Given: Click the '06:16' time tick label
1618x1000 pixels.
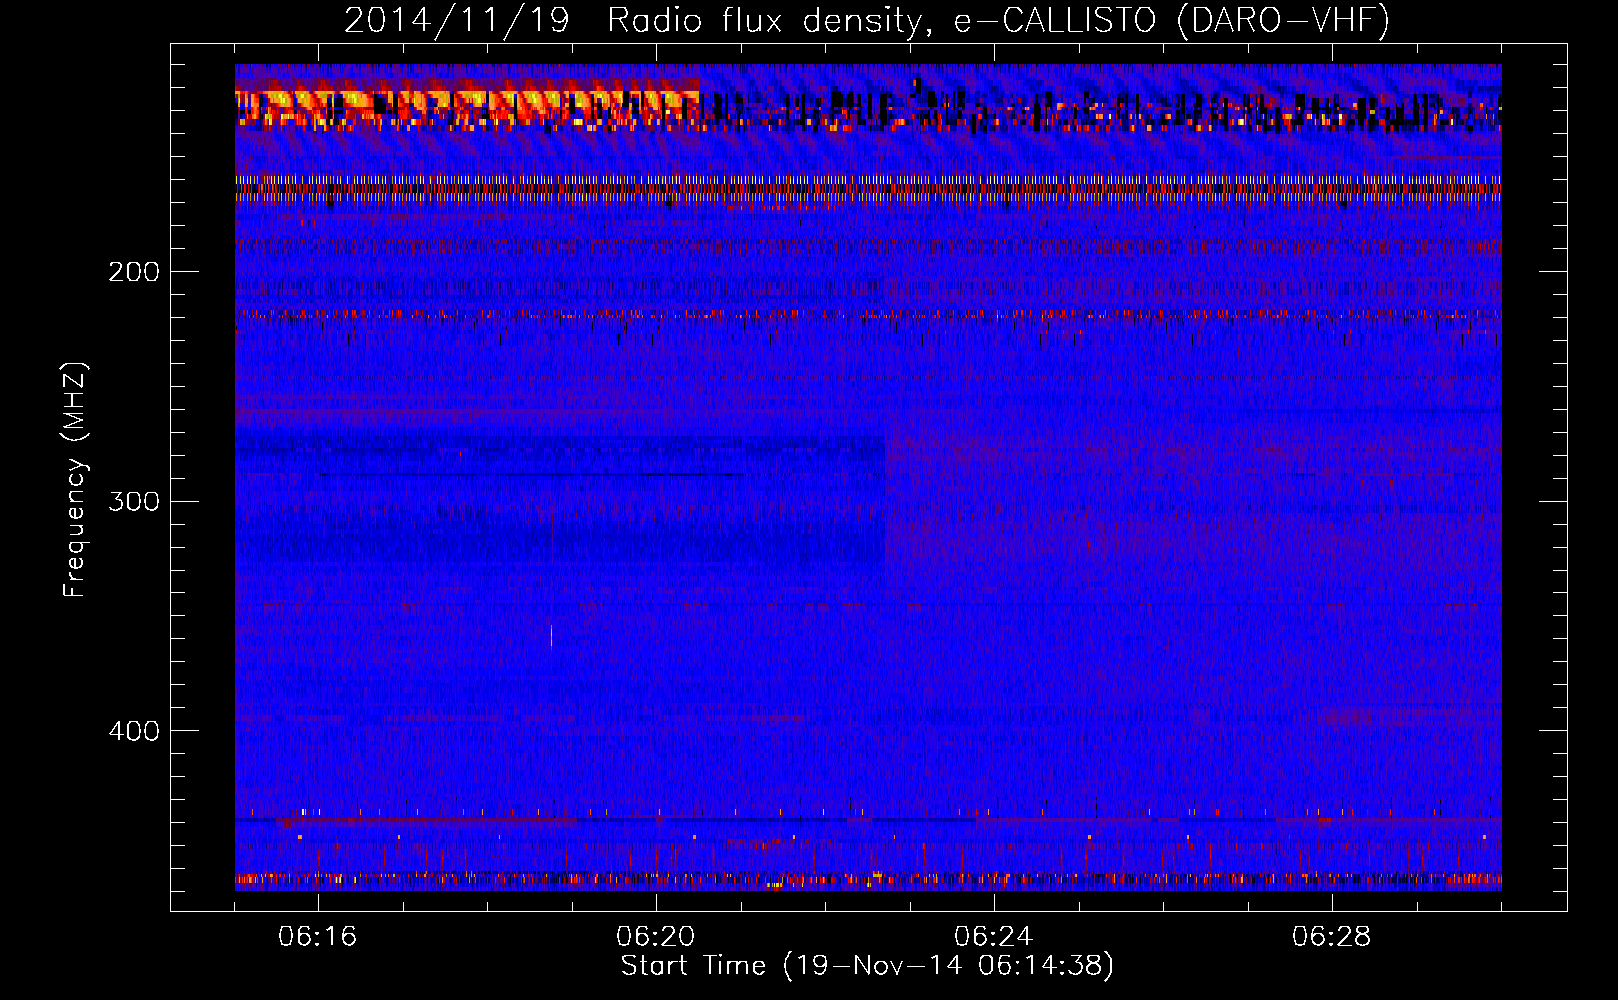Looking at the screenshot, I should pos(318,937).
